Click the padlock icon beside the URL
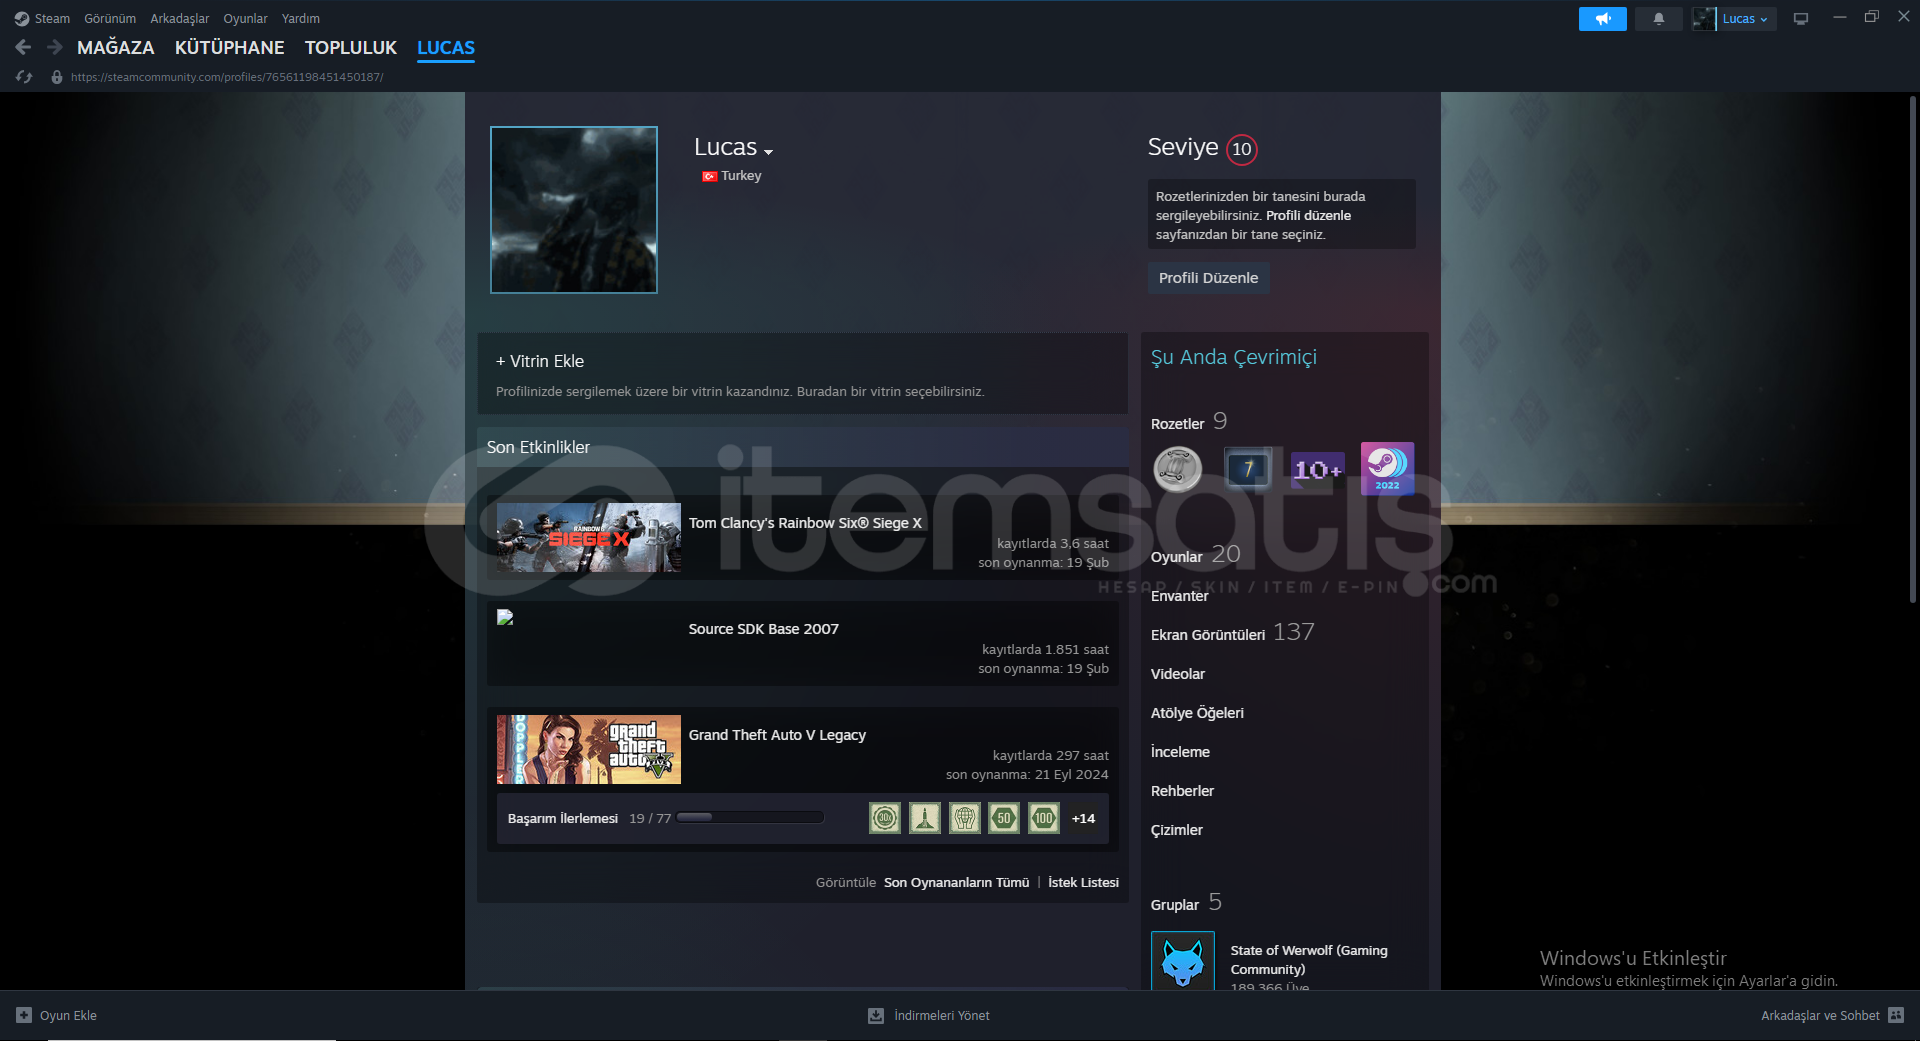The height and width of the screenshot is (1041, 1920). [57, 77]
